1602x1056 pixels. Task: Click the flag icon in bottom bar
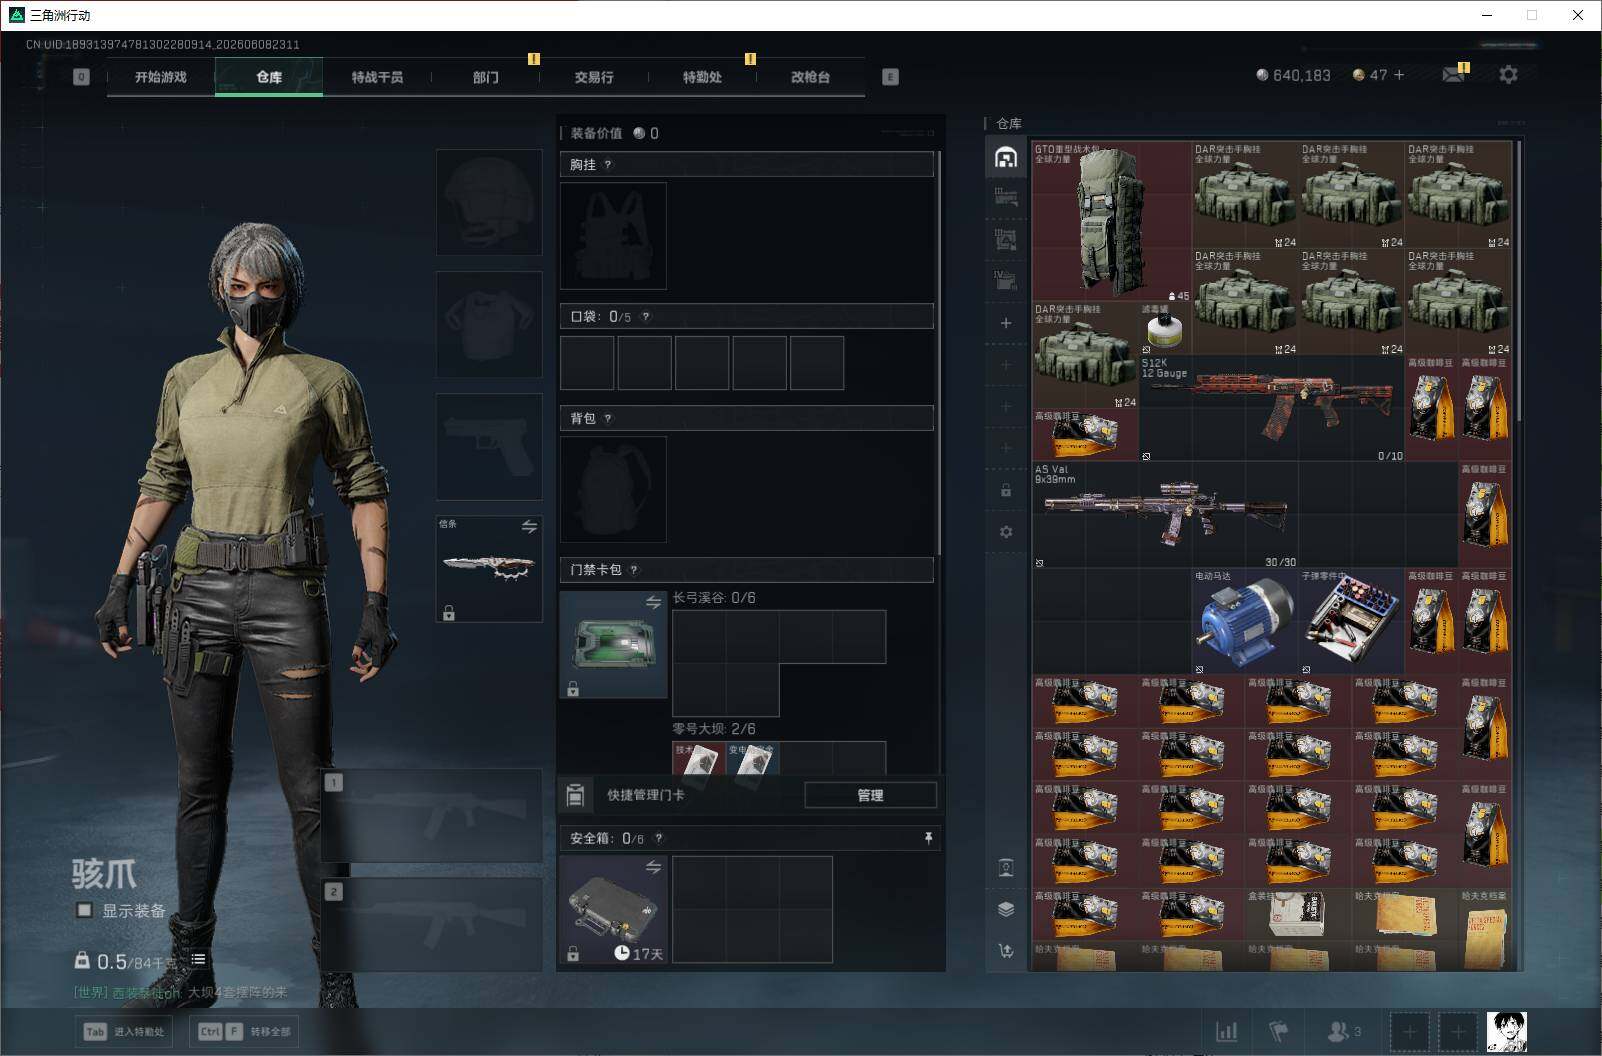coord(1278,1031)
